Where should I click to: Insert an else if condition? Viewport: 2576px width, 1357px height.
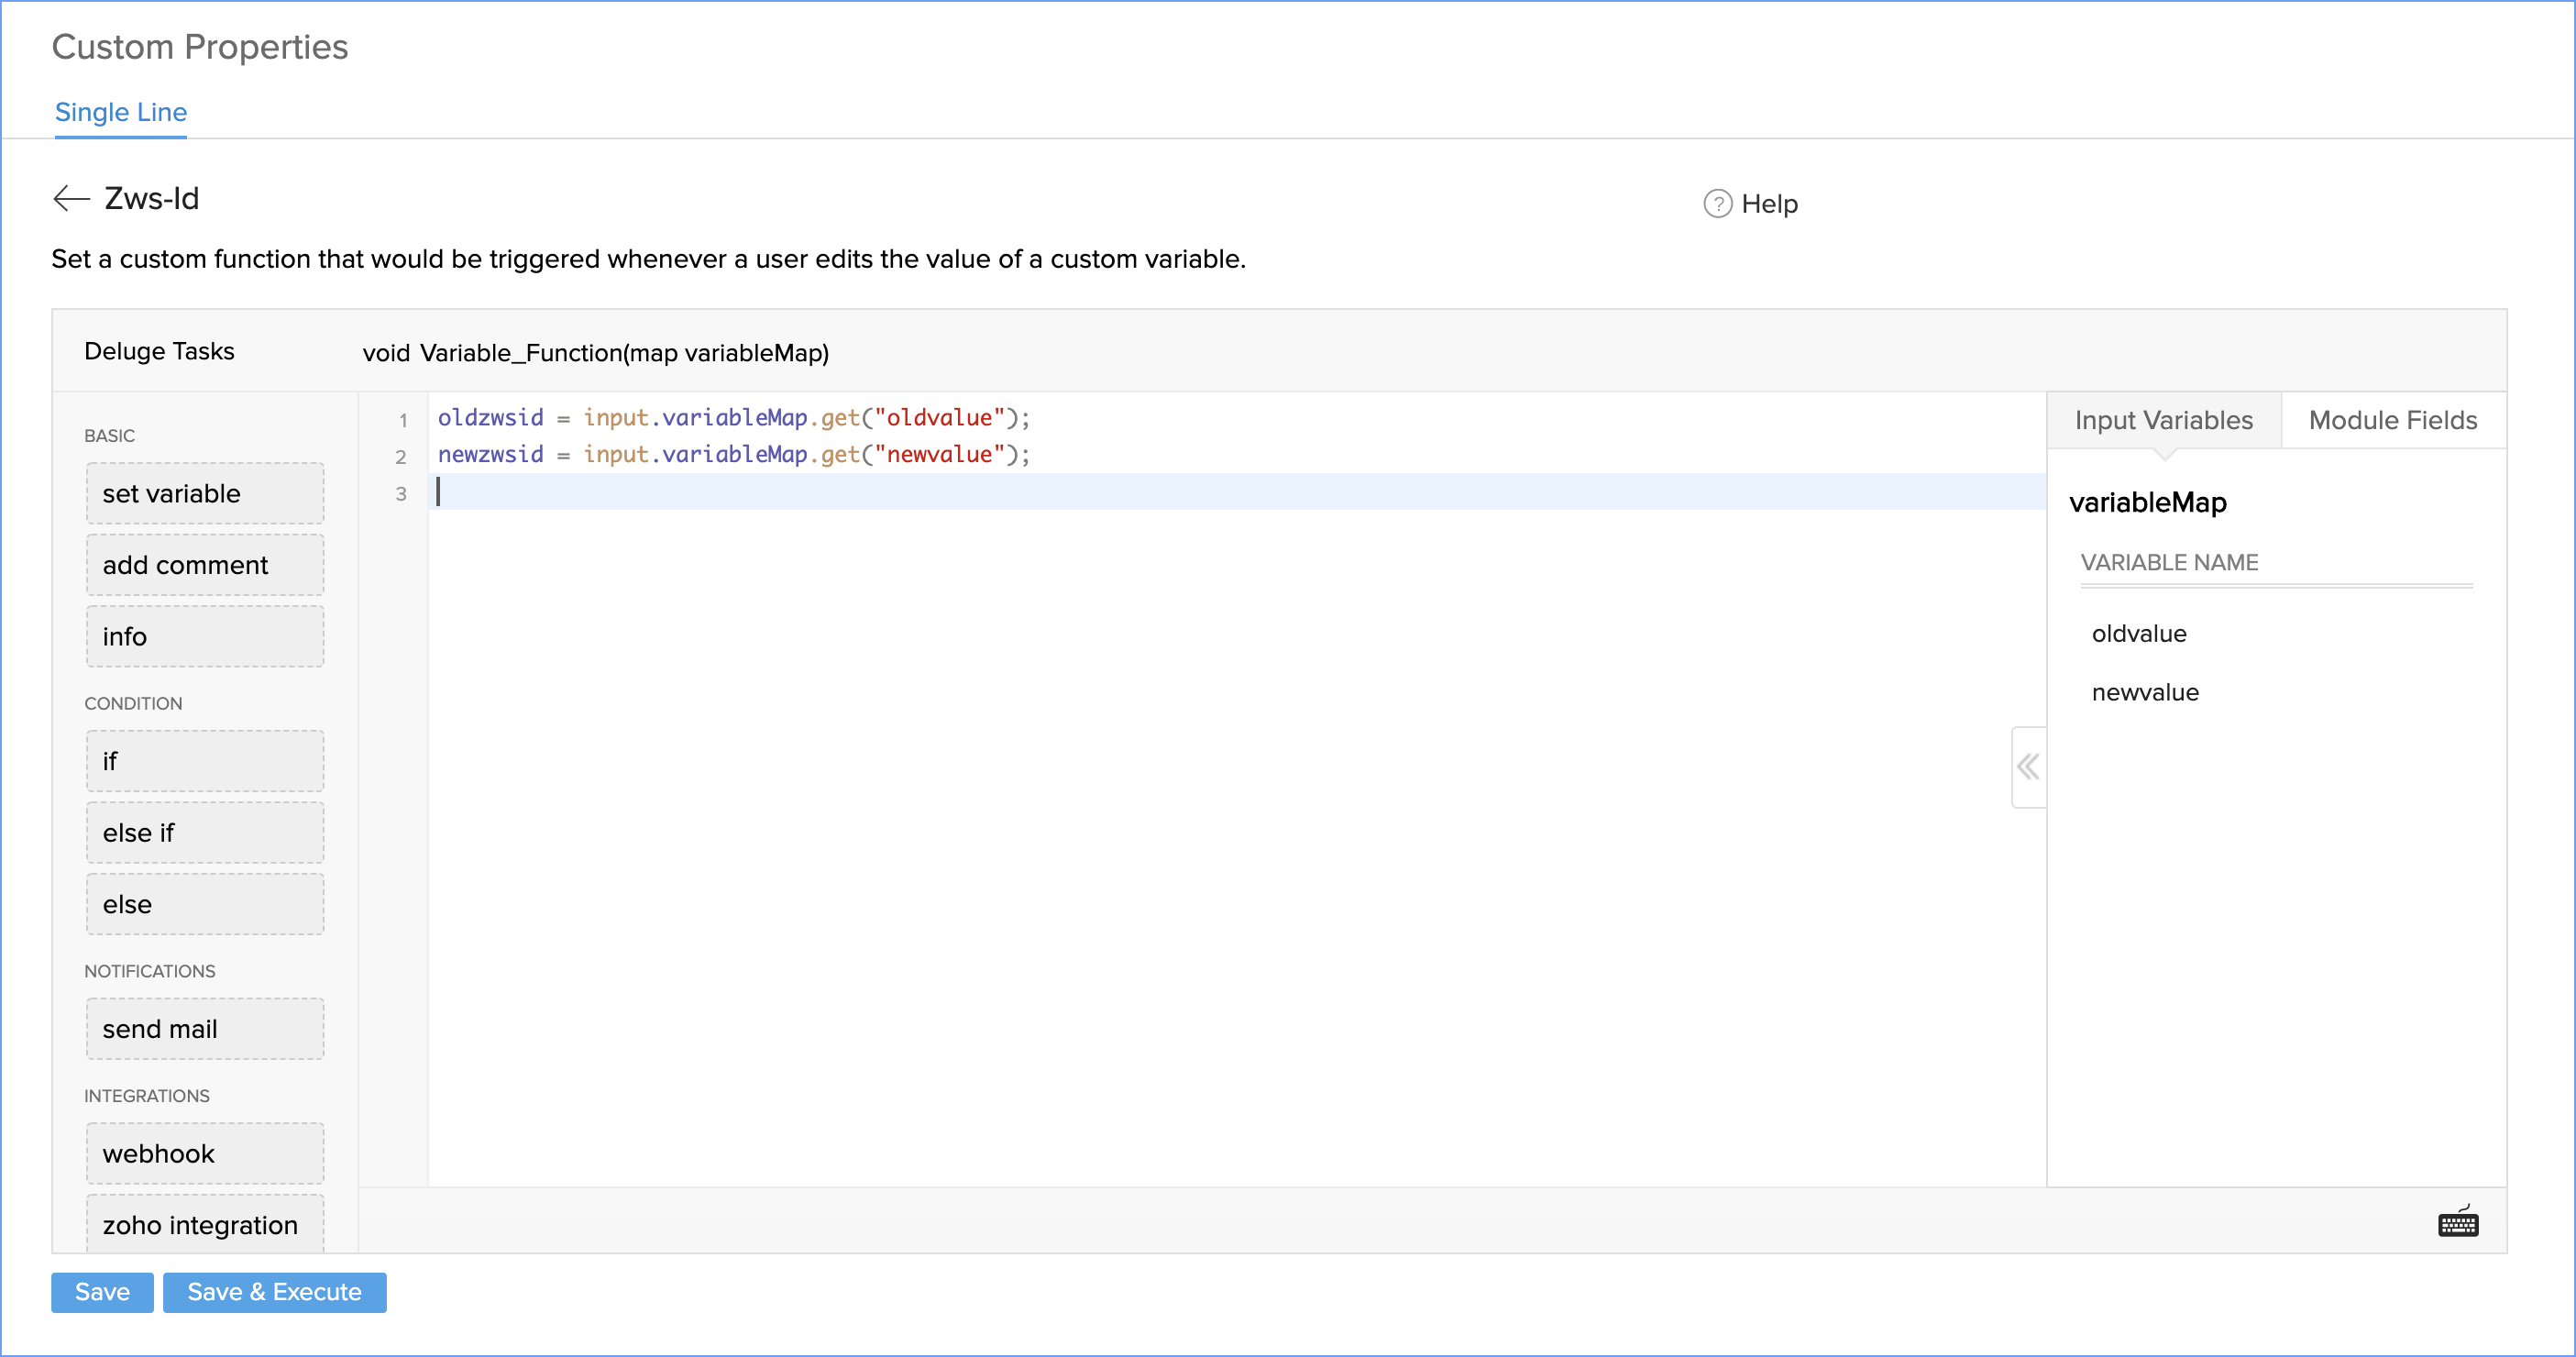(204, 832)
